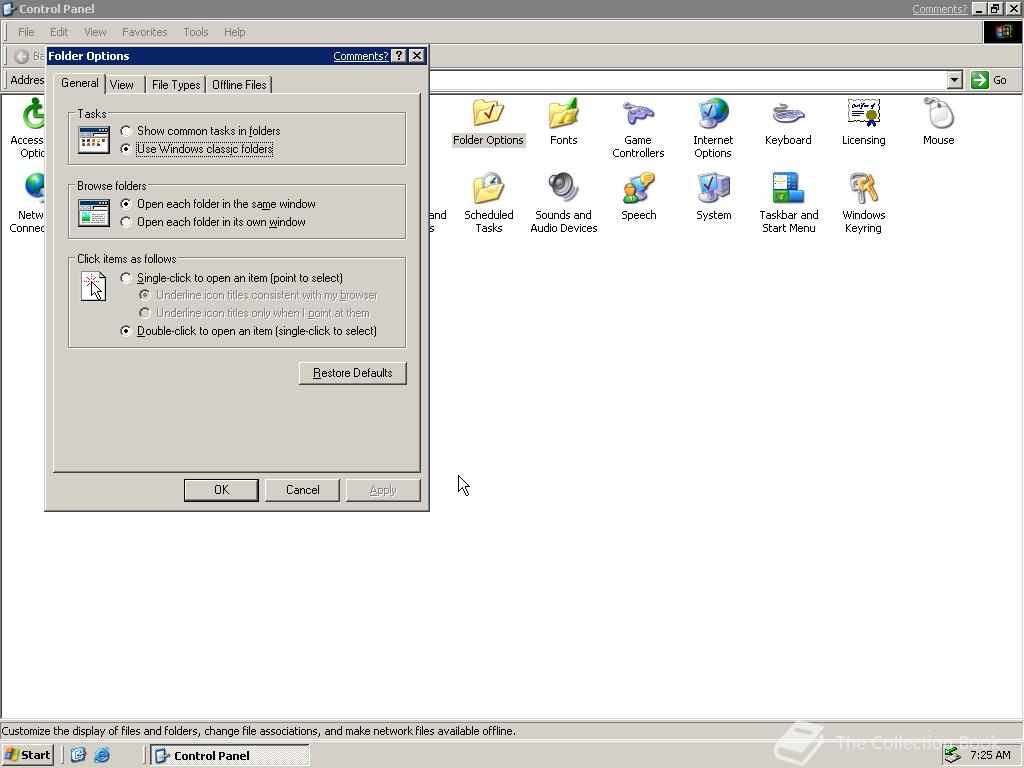Open the File menu
Viewport: 1024px width, 768px height.
tap(26, 32)
